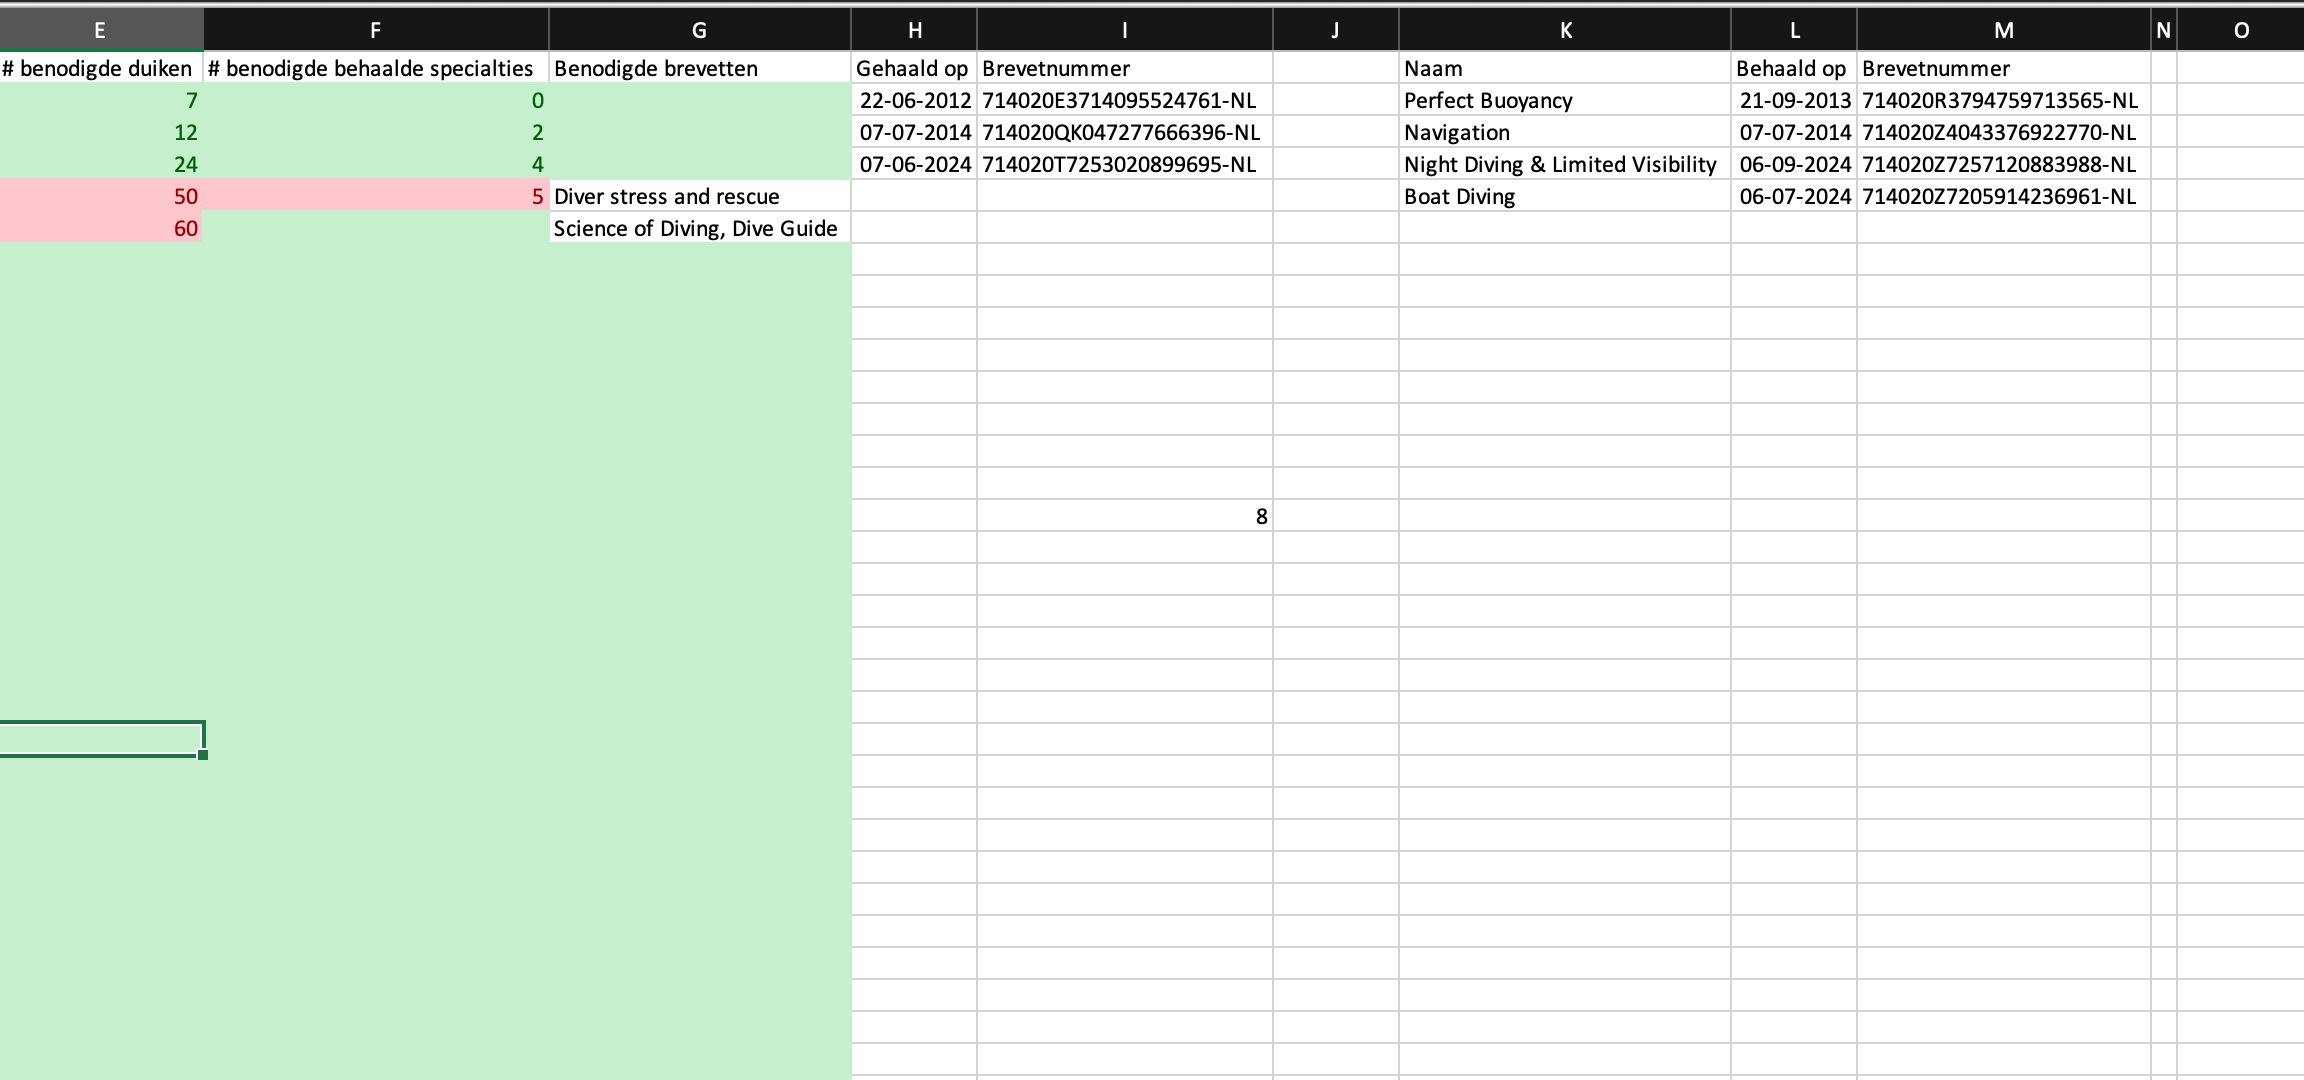Select the 'Science of Diving, Dive Guide' cell
2304x1080 pixels.
tap(700, 228)
